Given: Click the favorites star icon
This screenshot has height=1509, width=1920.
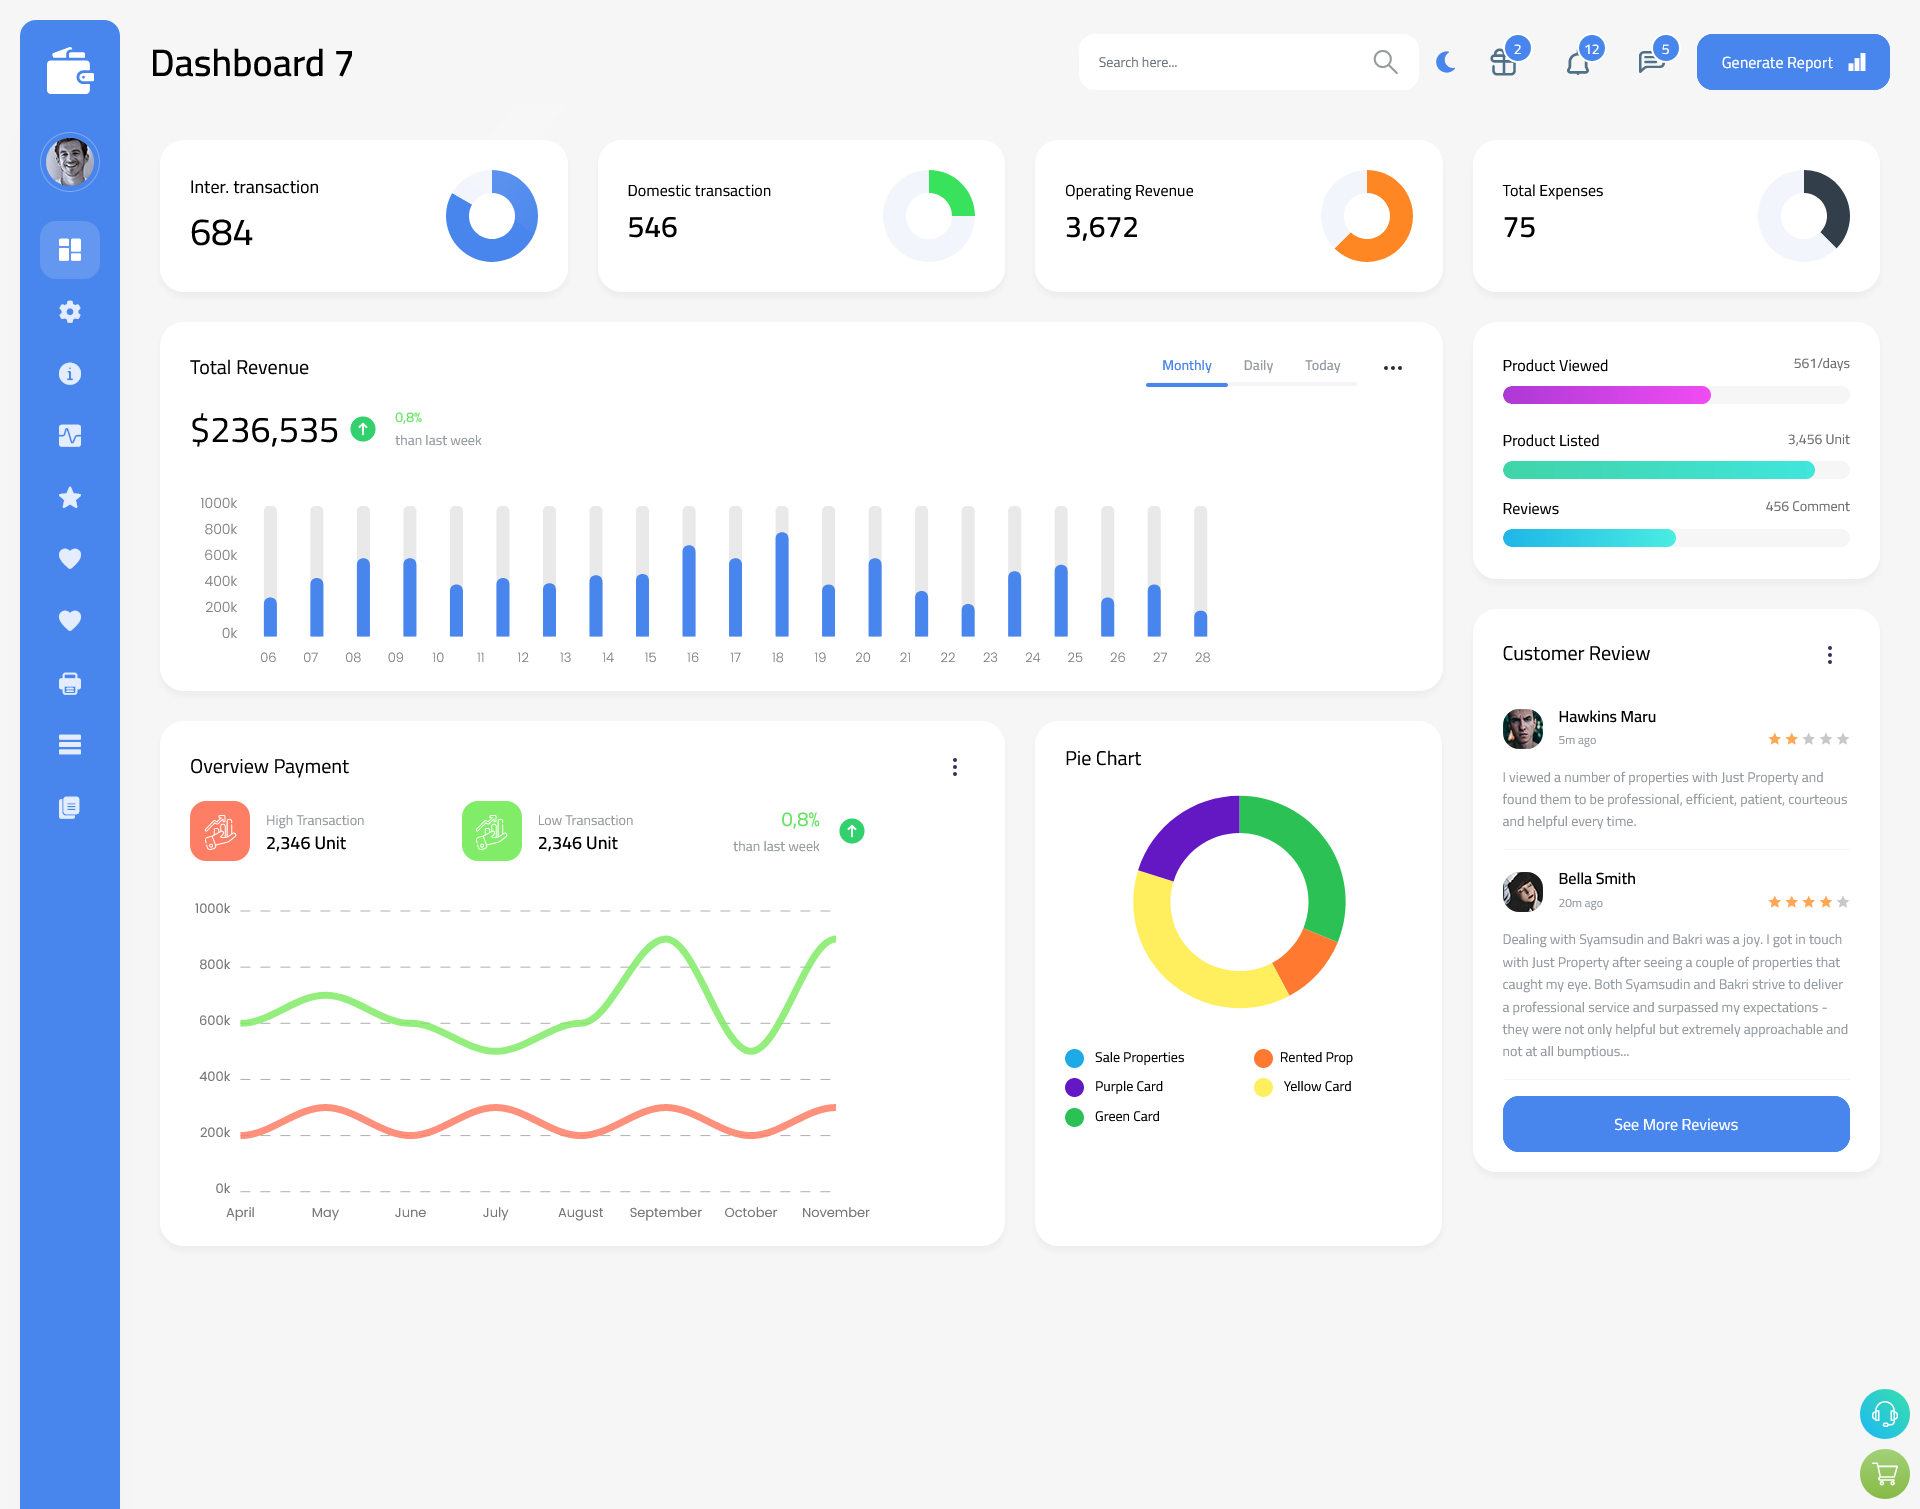Looking at the screenshot, I should (x=70, y=499).
